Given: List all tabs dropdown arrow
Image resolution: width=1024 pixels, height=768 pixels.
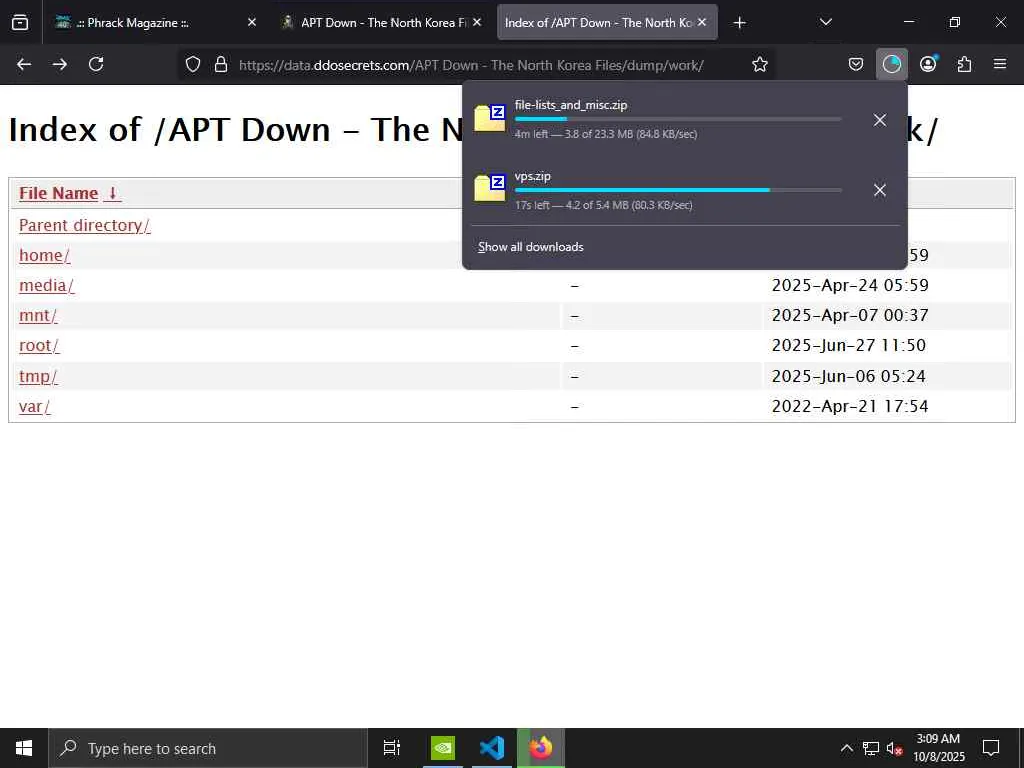Looking at the screenshot, I should click(x=825, y=22).
